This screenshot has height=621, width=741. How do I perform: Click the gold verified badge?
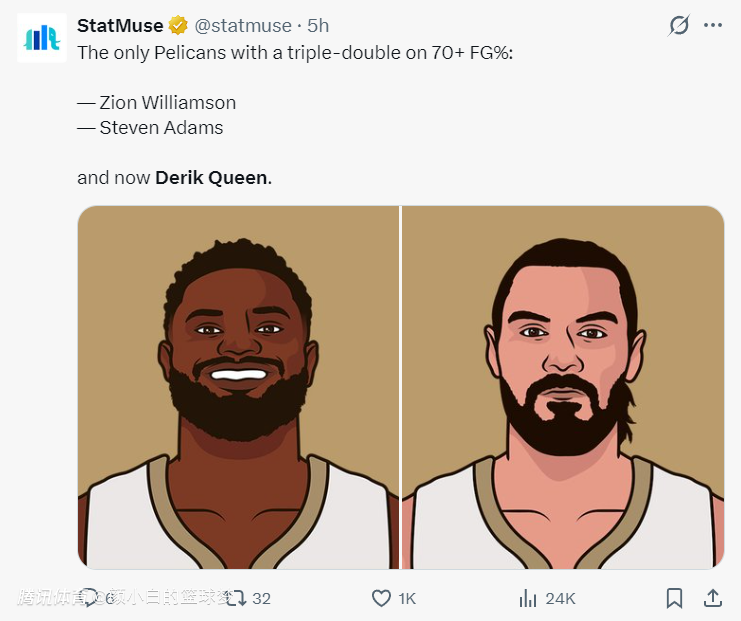178,26
